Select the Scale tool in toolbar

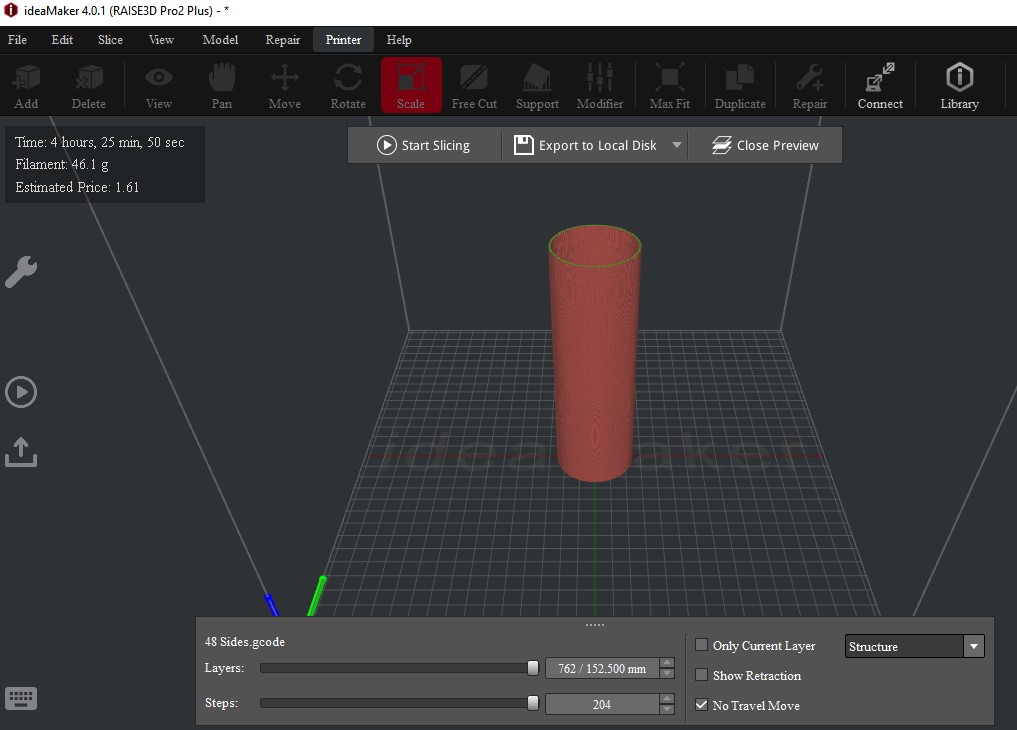click(410, 86)
